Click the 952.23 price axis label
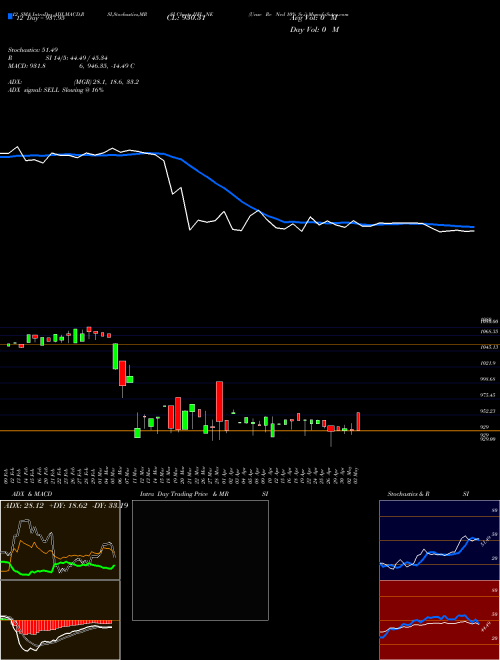Image resolution: width=500 pixels, height=660 pixels. 489,411
